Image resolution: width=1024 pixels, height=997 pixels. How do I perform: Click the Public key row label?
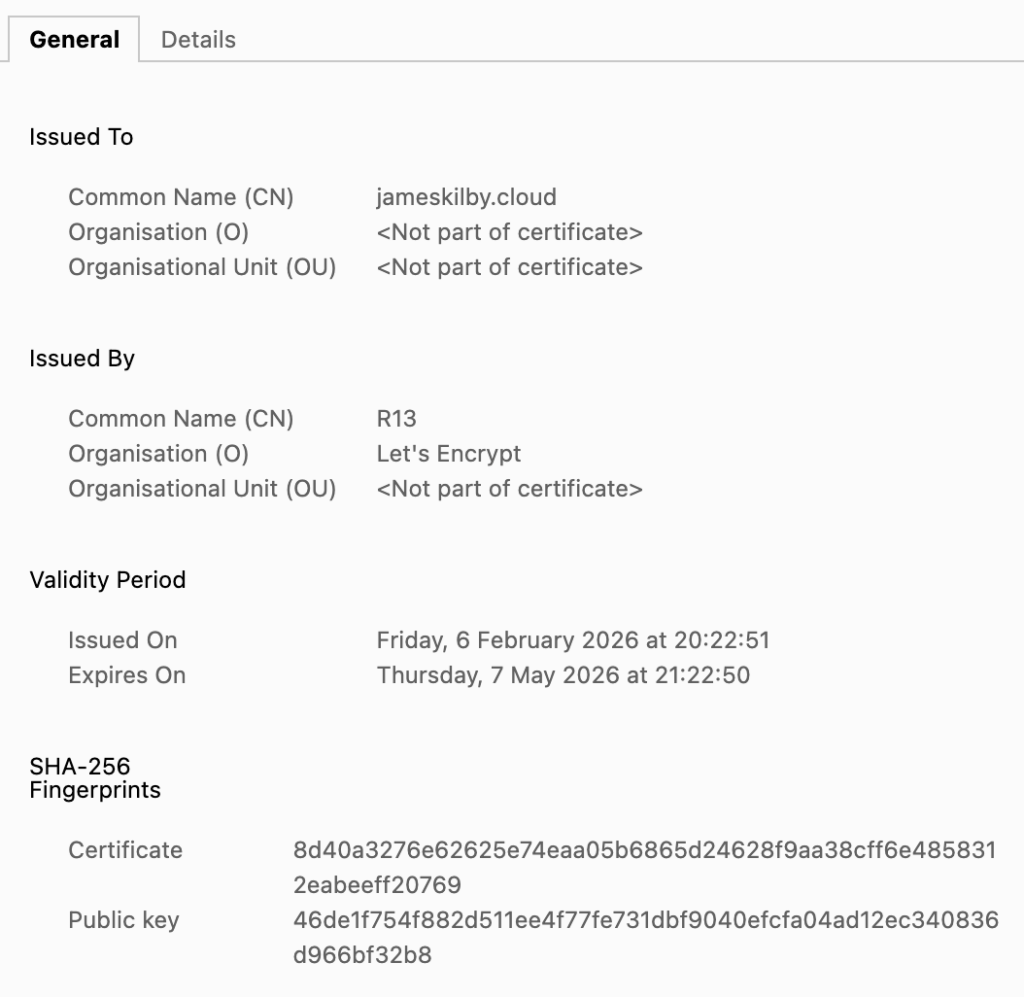tap(123, 920)
